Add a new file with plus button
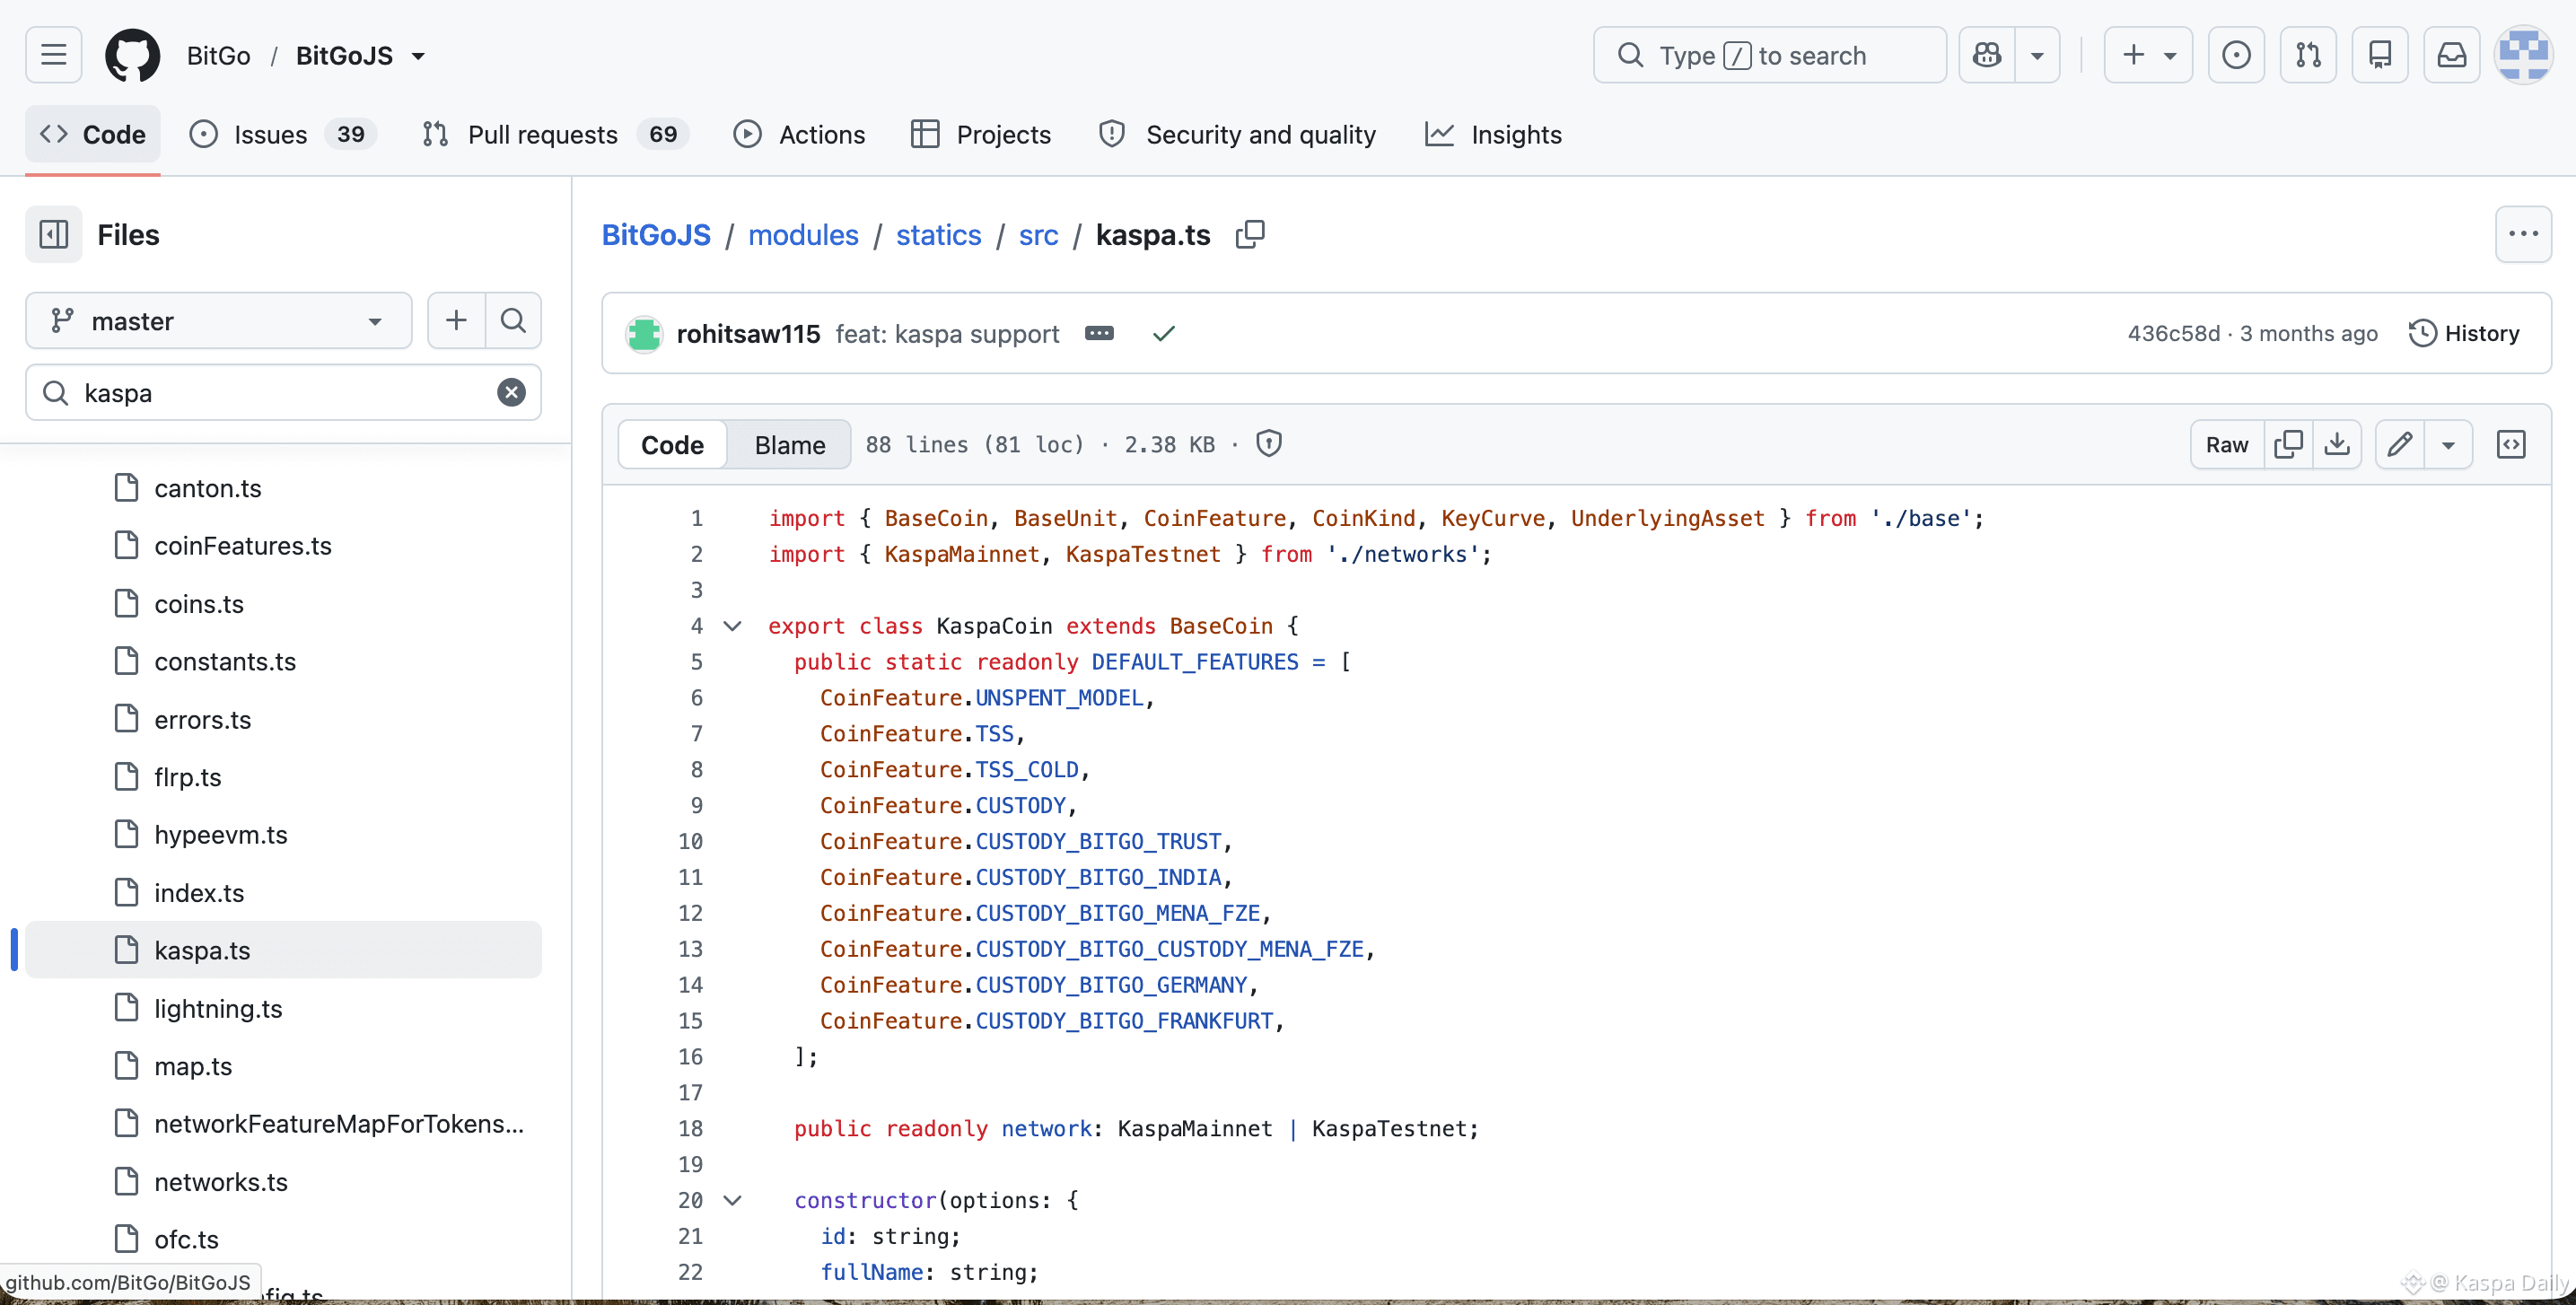The height and width of the screenshot is (1305, 2576). 456,321
